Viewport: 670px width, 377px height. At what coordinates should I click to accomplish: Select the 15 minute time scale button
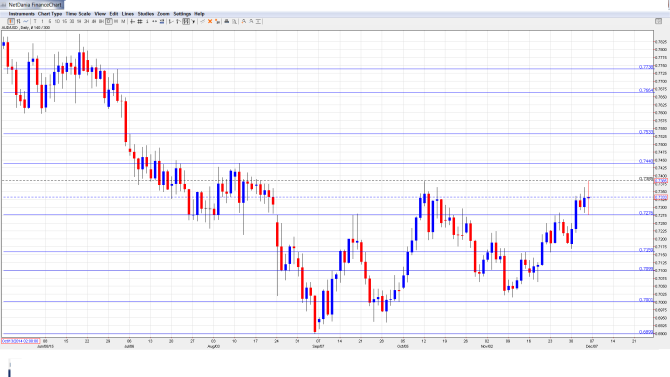(x=65, y=21)
